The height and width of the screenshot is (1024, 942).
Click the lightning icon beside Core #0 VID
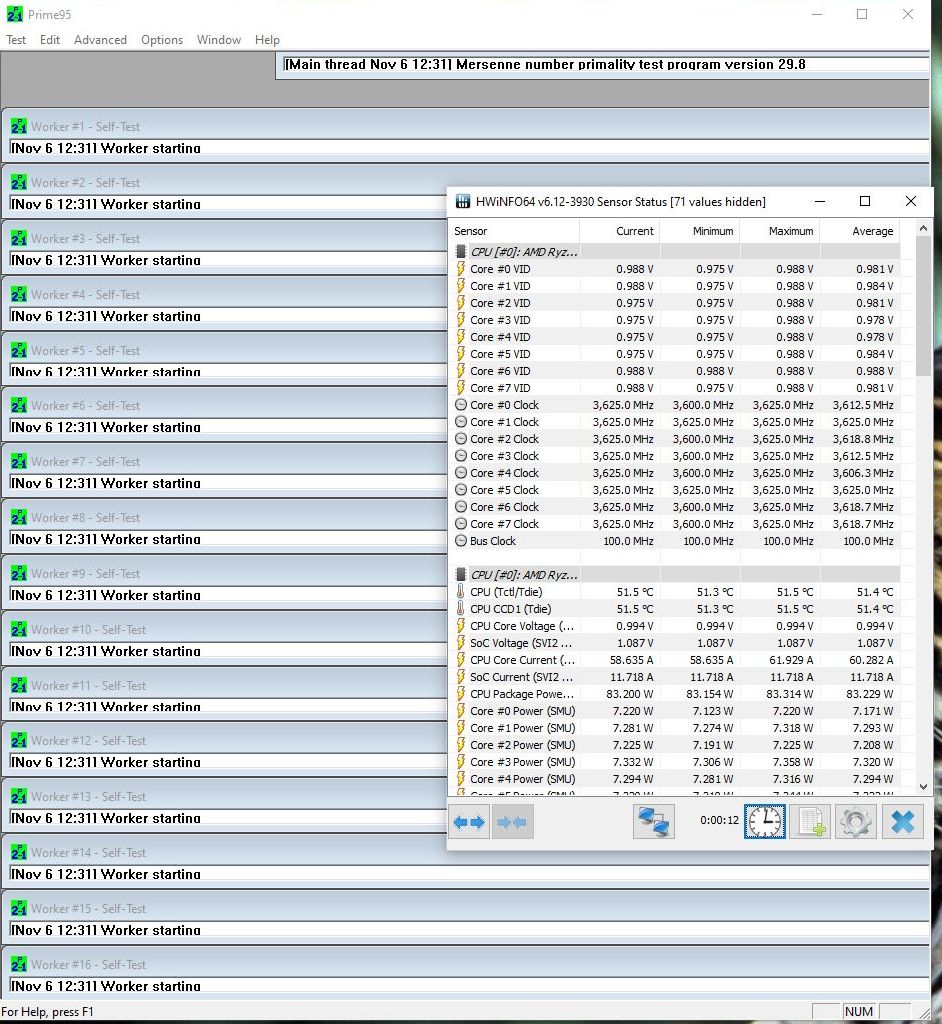(x=461, y=269)
